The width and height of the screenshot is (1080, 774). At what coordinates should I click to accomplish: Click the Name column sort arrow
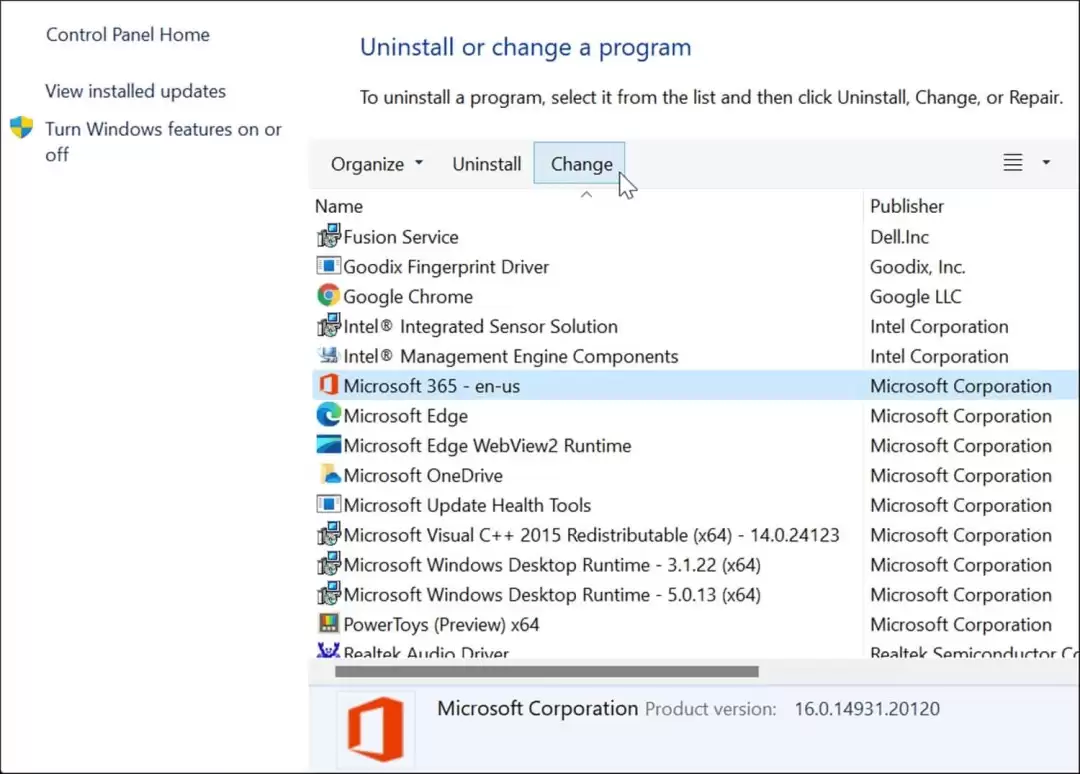point(586,195)
